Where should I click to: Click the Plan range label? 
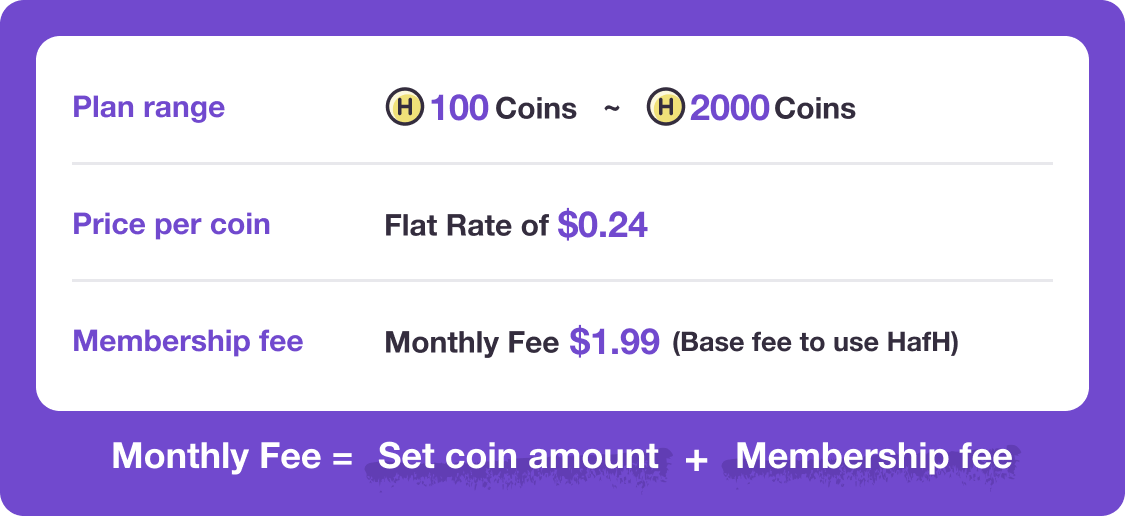coord(149,107)
